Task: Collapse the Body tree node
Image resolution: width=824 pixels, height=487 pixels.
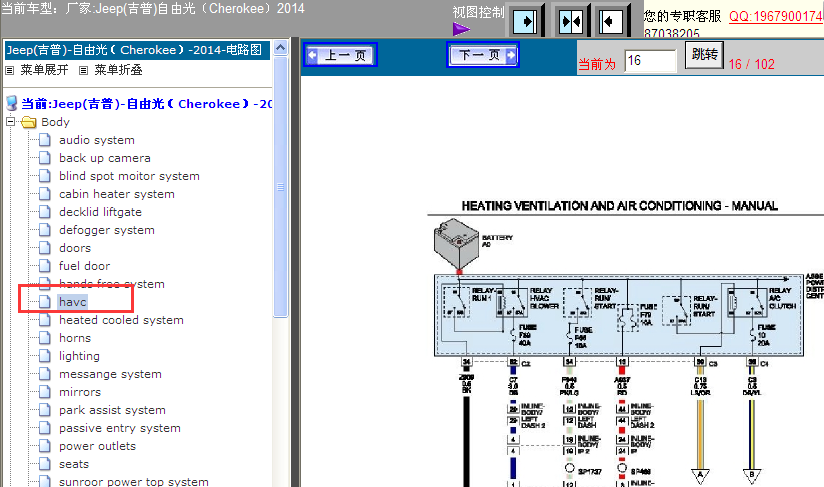Action: (x=10, y=122)
